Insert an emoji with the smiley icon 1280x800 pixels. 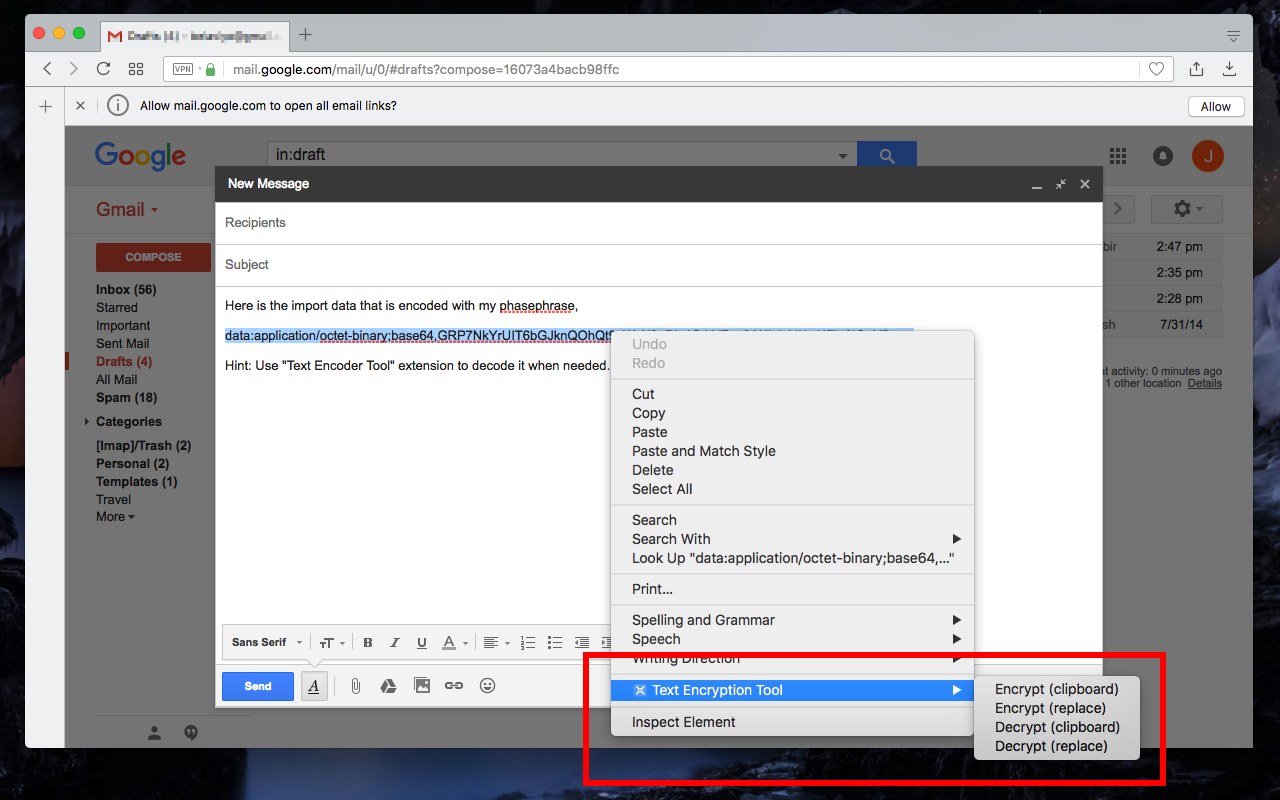488,685
